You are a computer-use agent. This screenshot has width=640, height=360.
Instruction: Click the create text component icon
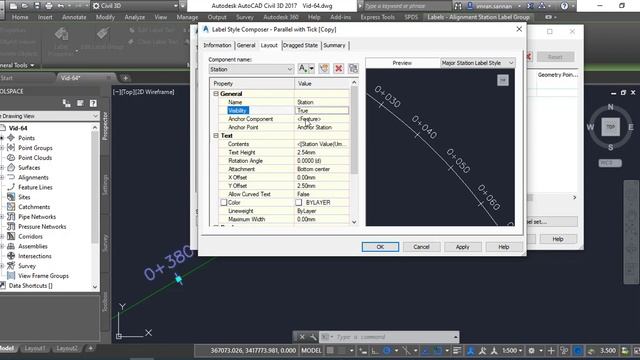pos(302,69)
